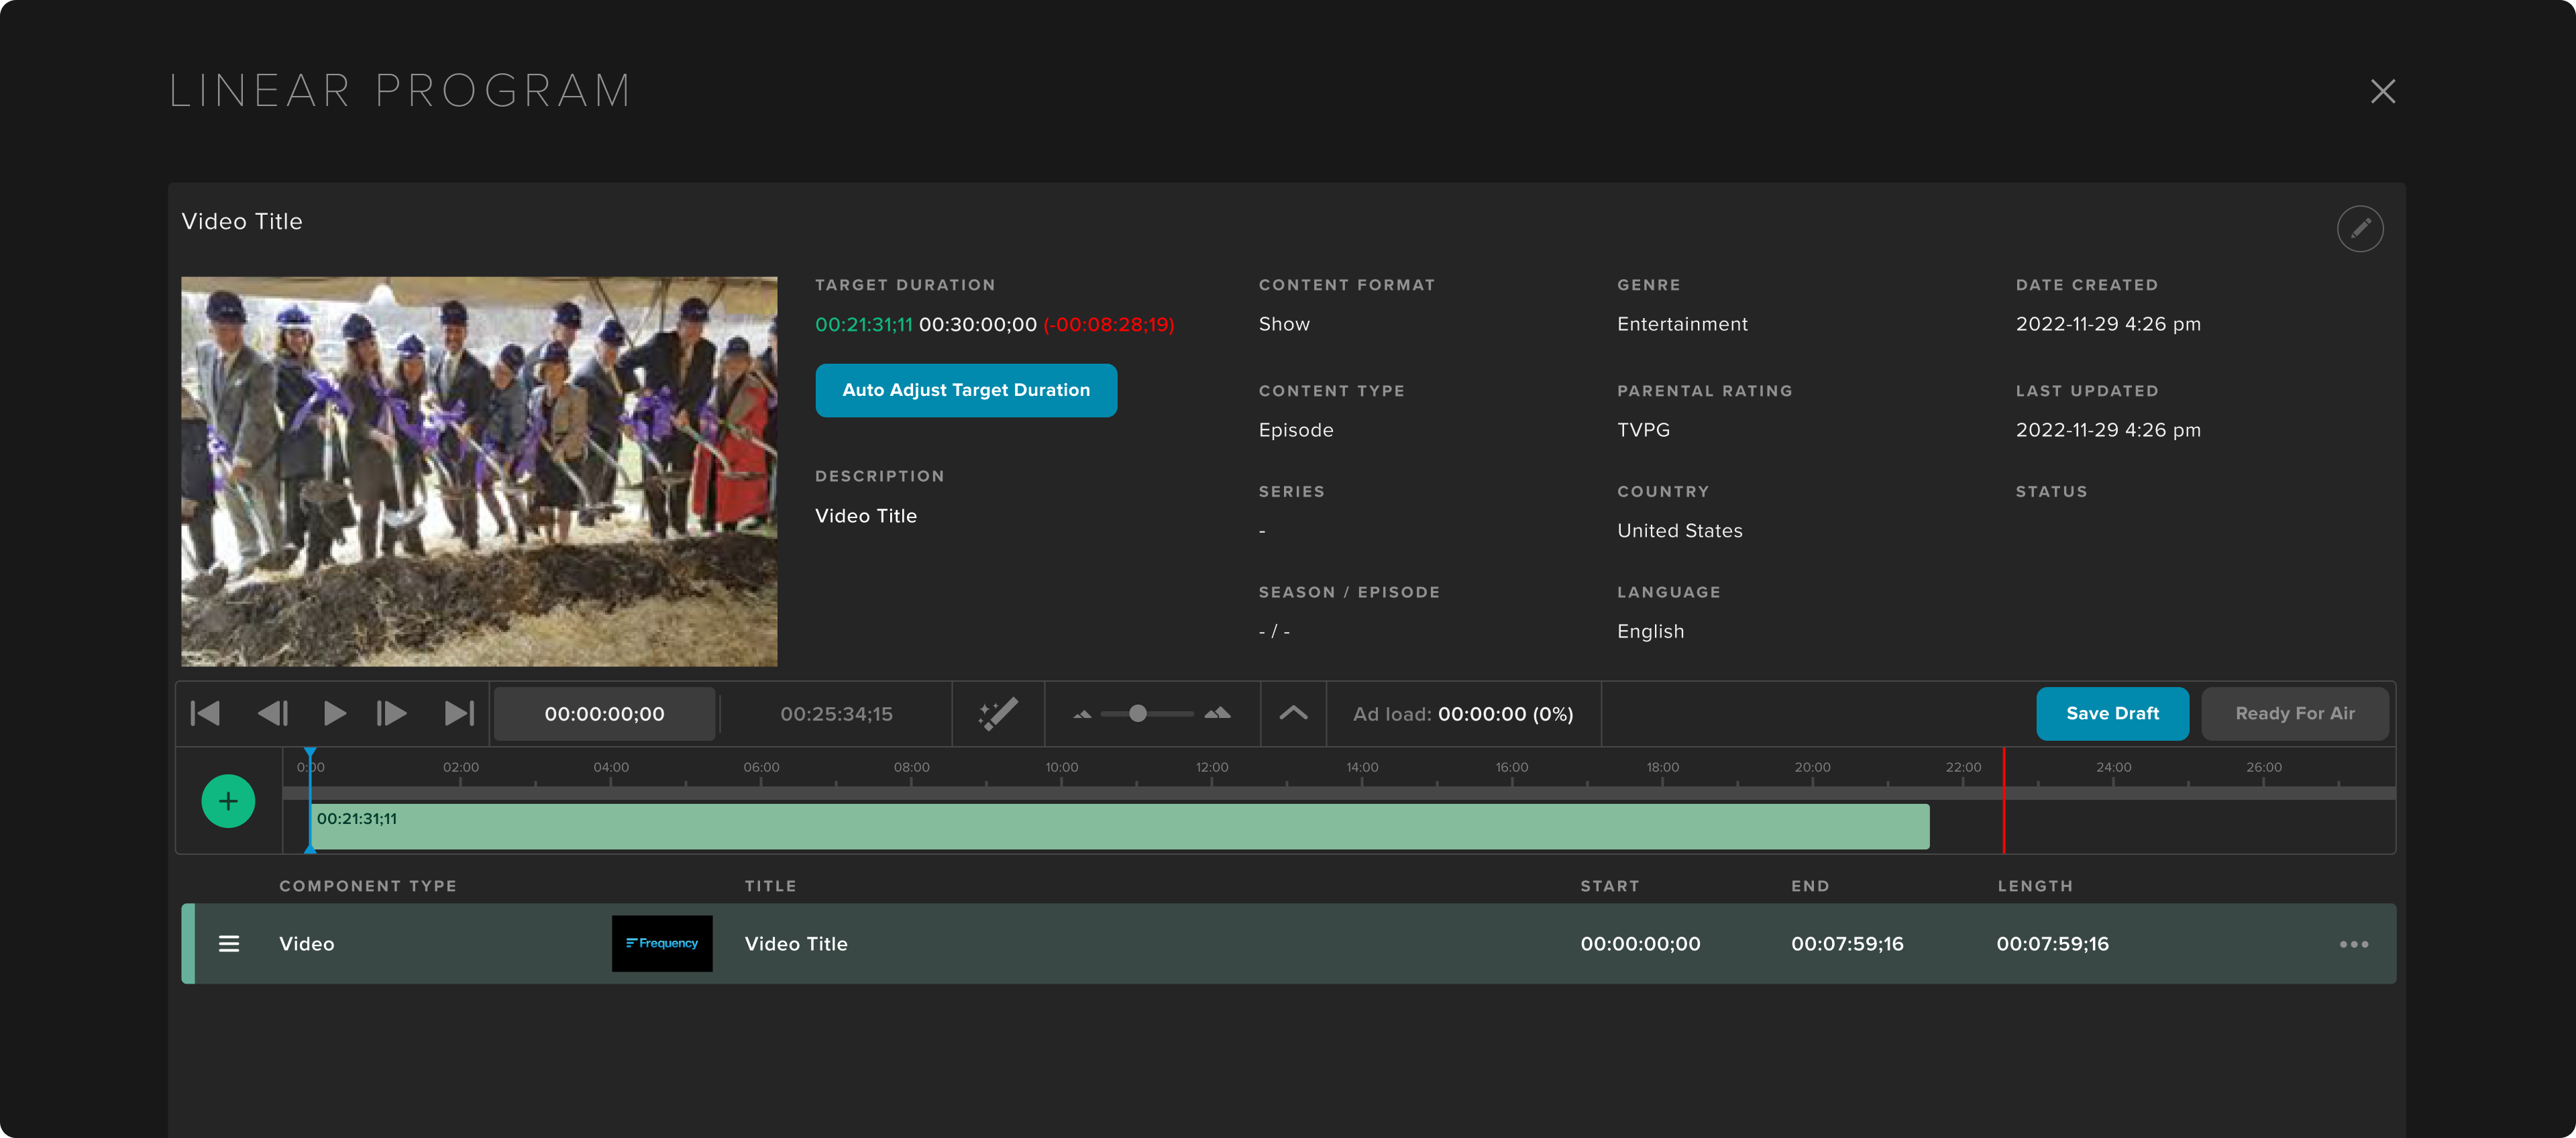Toggle the edit pencil icon top right

pyautogui.click(x=2361, y=228)
